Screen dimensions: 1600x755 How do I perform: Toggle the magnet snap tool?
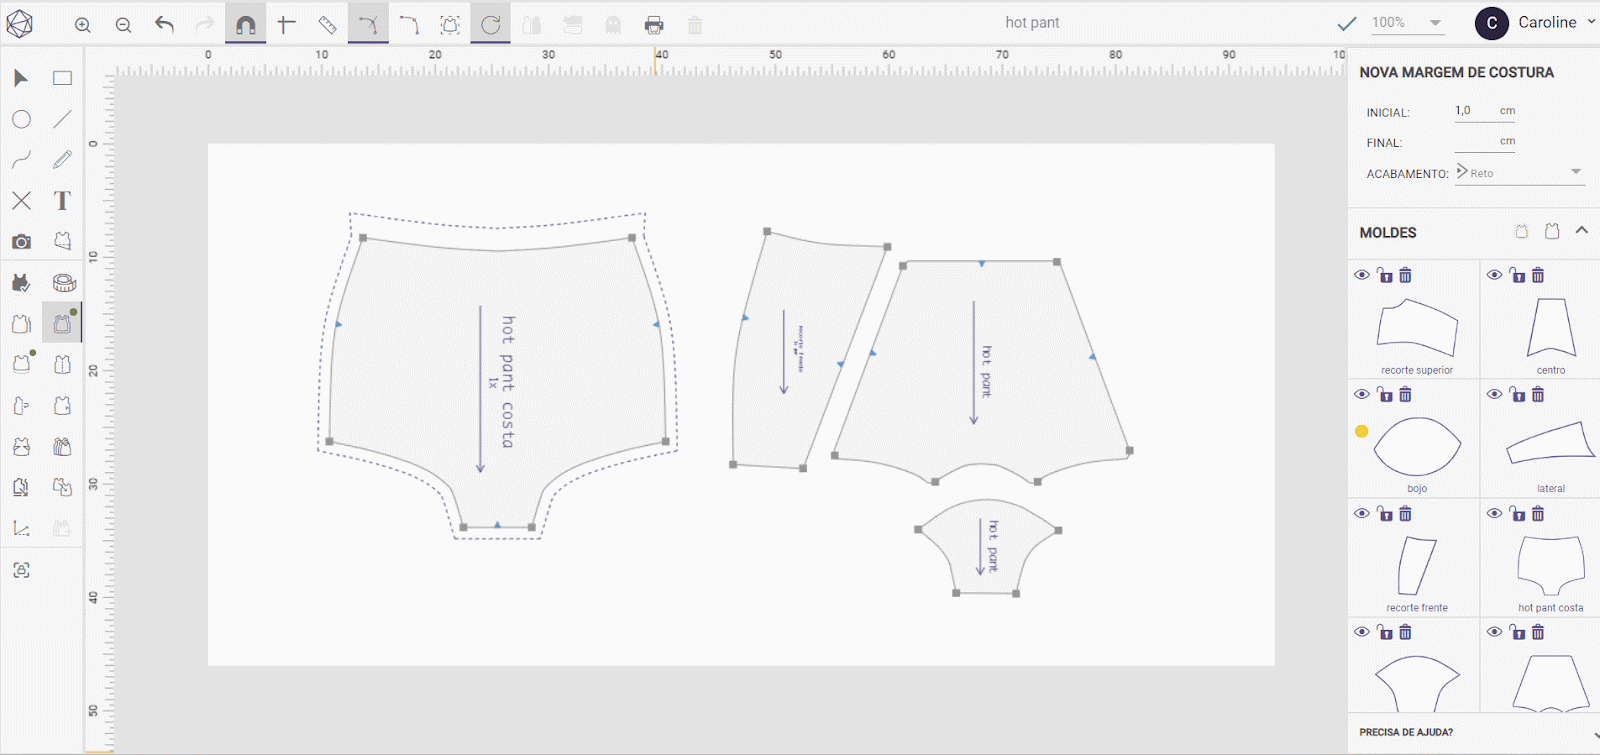point(246,25)
